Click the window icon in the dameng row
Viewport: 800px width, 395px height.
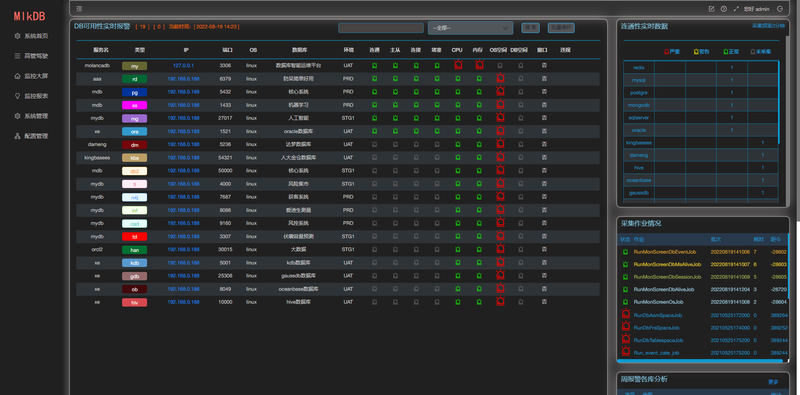(x=544, y=144)
